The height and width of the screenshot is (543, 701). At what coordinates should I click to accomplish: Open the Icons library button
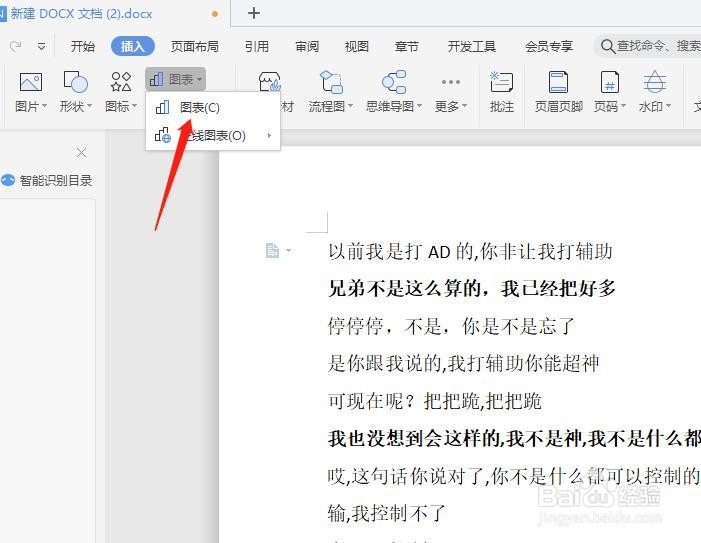[x=121, y=82]
